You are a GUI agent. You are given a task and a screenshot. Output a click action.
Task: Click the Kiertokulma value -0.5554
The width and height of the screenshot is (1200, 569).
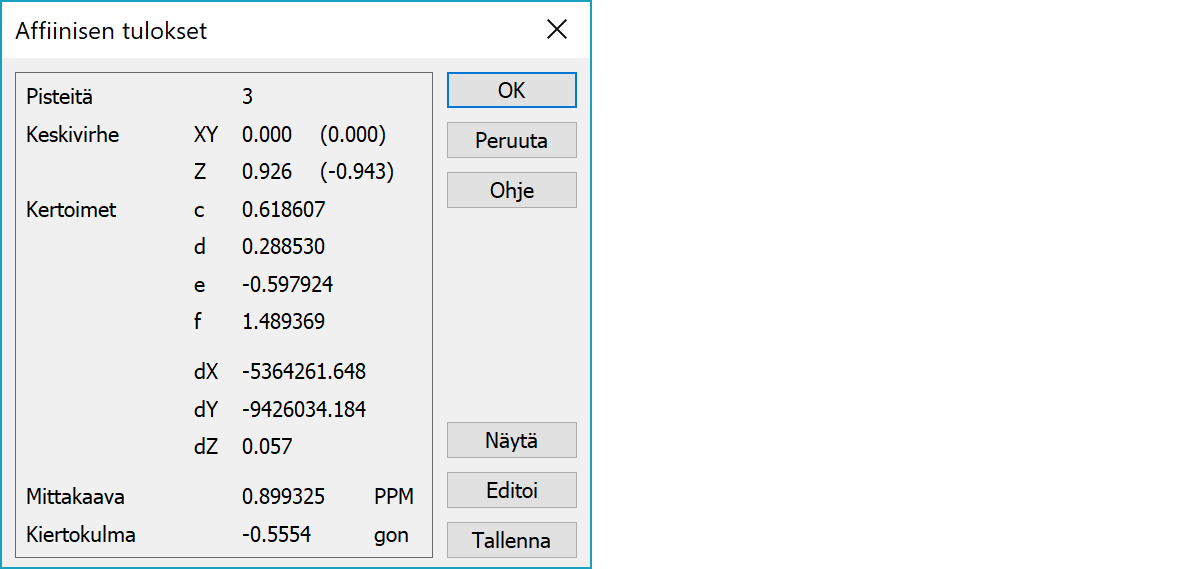pos(276,535)
